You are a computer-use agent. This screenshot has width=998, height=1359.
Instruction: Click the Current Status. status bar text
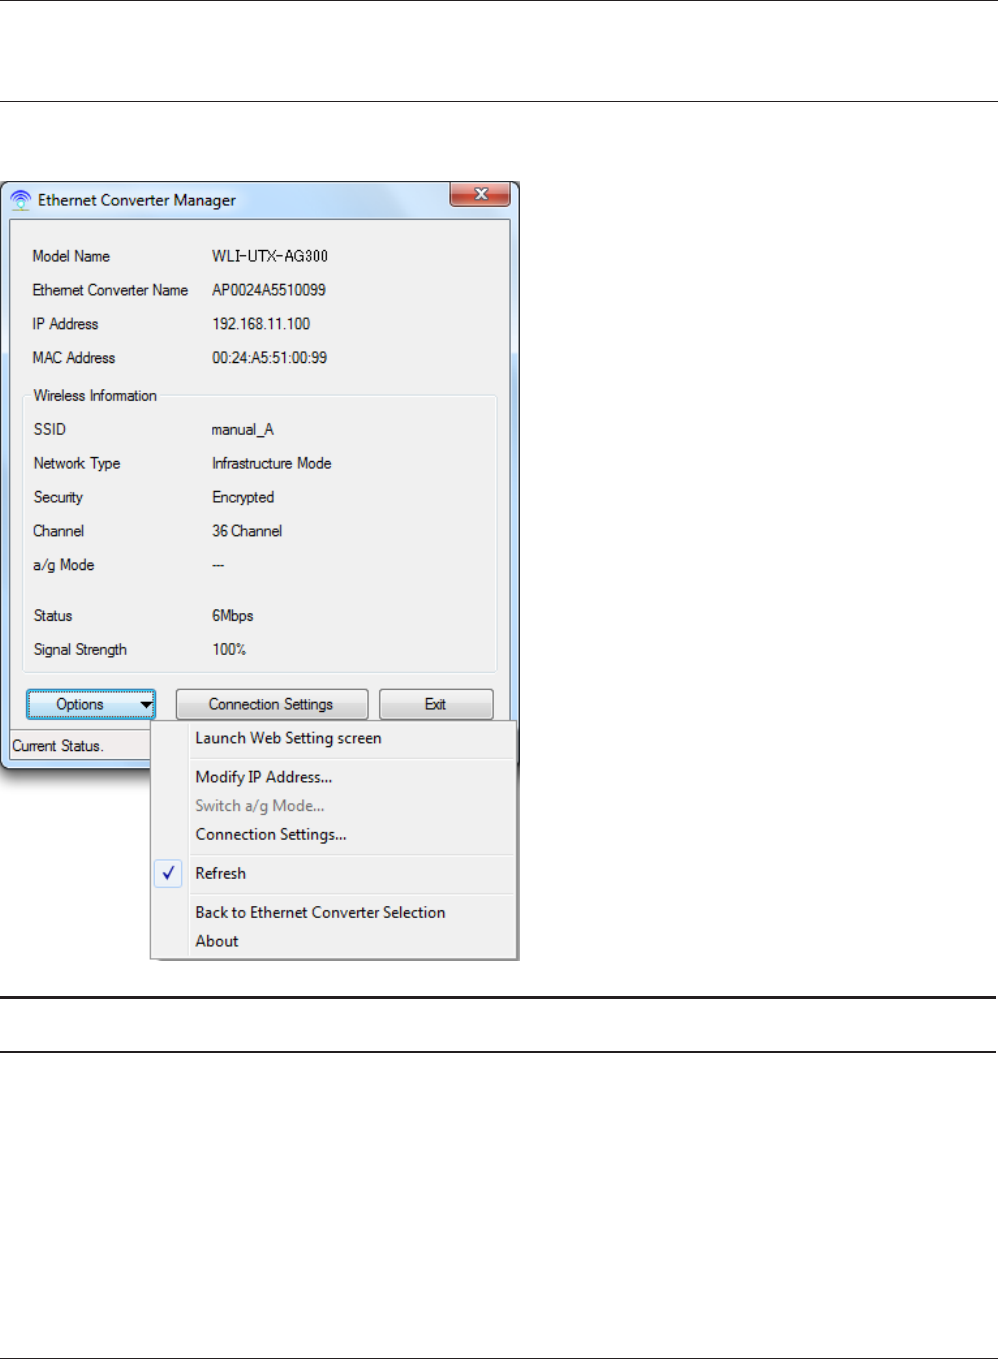point(57,746)
